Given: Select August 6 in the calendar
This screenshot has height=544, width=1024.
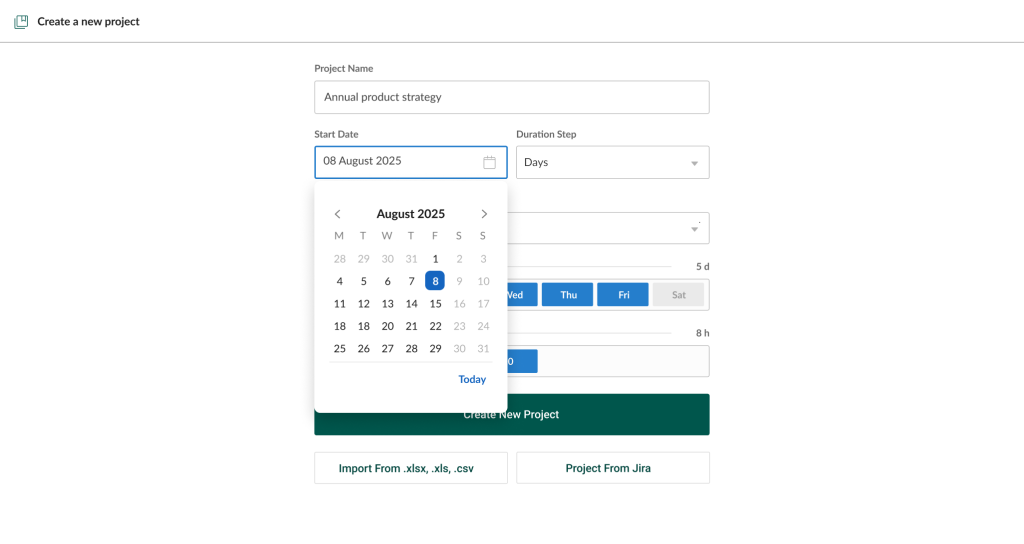Looking at the screenshot, I should [387, 281].
